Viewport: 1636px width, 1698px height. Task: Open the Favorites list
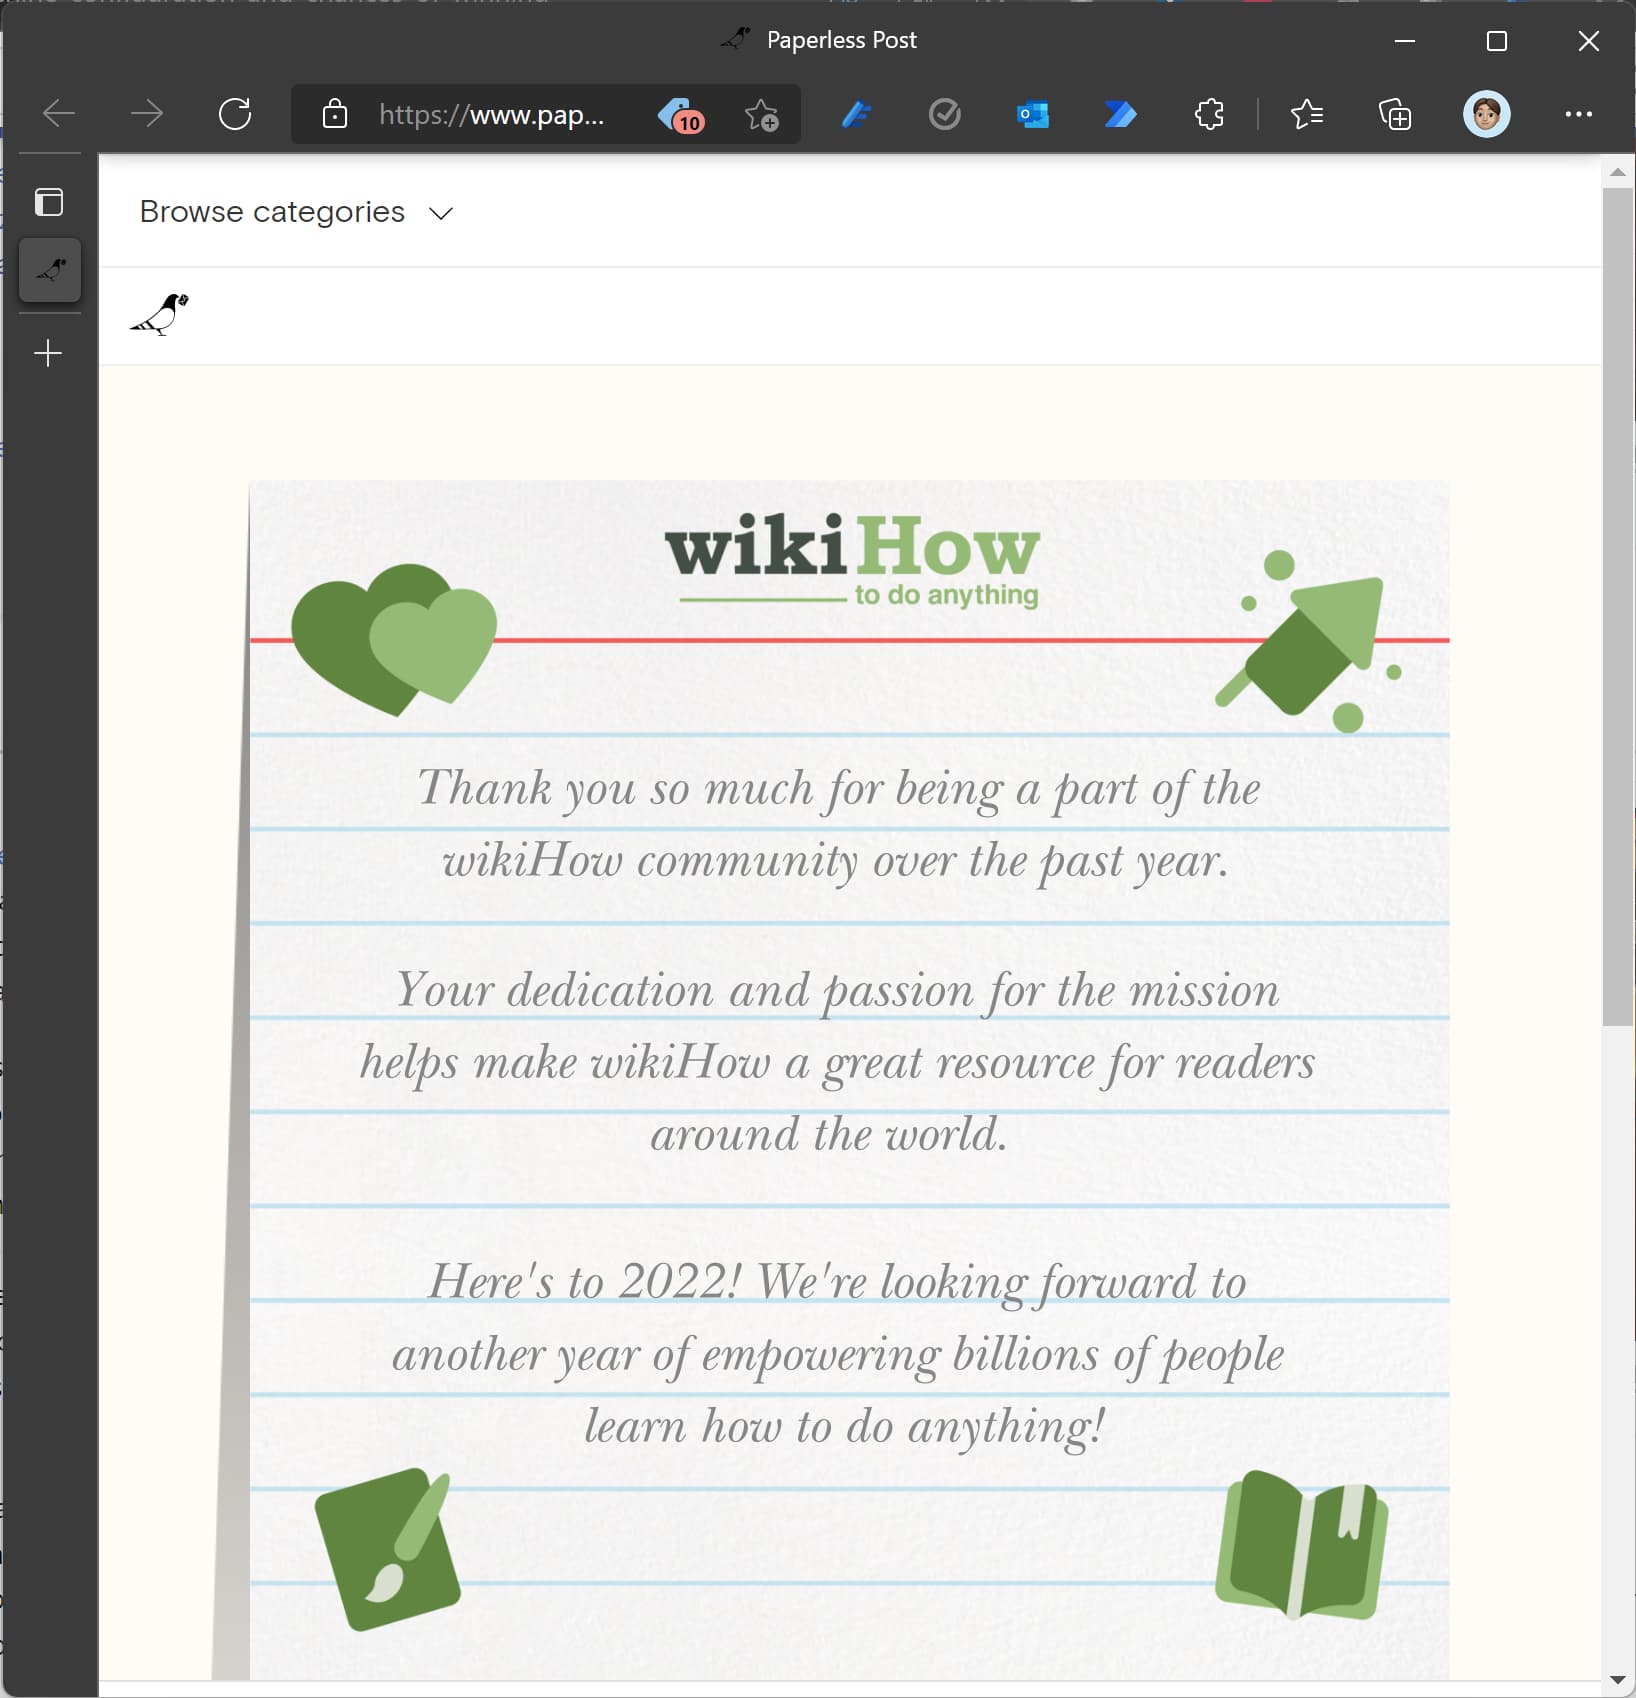click(1307, 115)
